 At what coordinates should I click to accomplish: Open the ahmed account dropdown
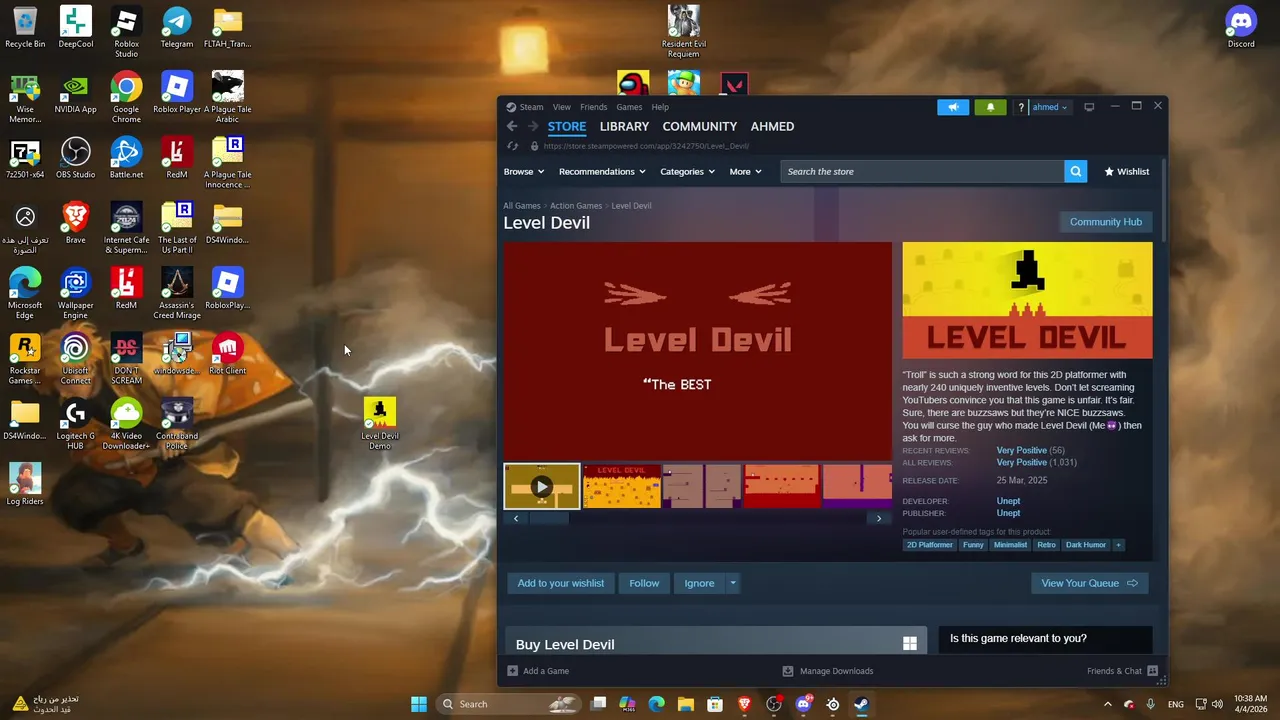(1050, 107)
